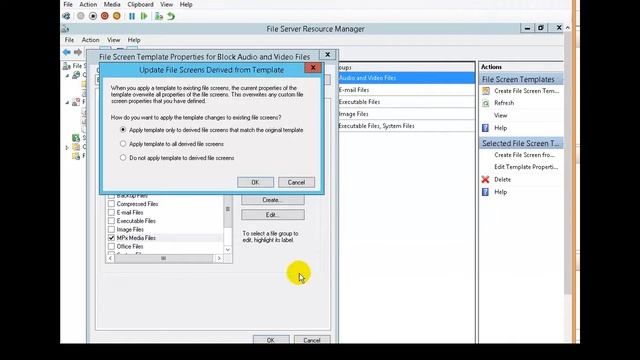Viewport: 640px width, 360px height.
Task: Open Help menu in File Server Resource Manager
Action: point(134,40)
